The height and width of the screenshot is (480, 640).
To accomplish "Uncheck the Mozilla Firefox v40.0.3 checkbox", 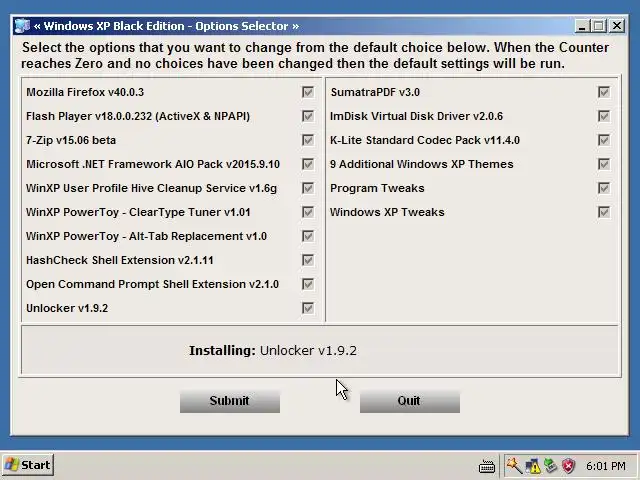I will (308, 92).
